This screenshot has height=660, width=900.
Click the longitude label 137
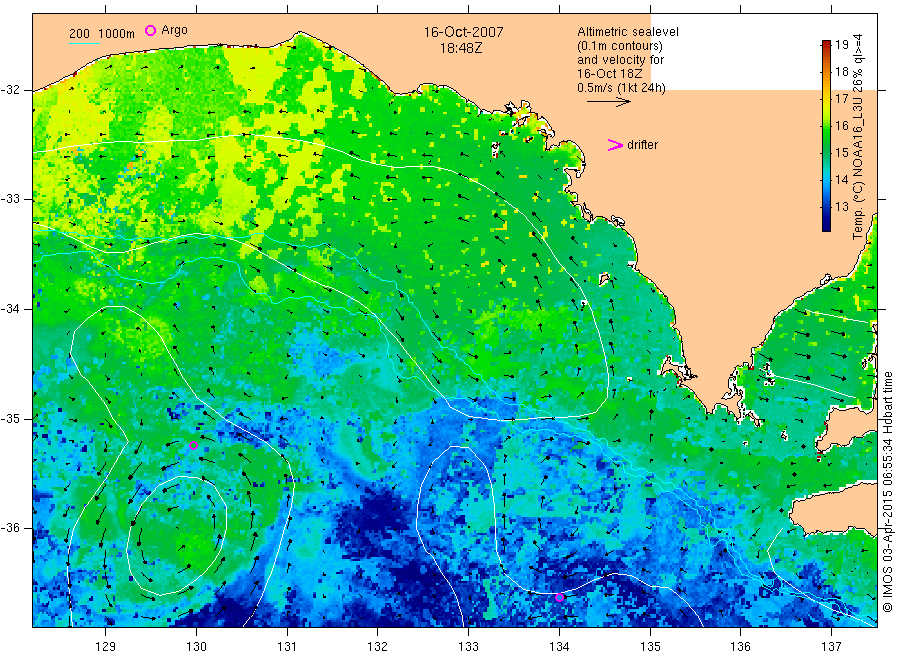point(831,647)
